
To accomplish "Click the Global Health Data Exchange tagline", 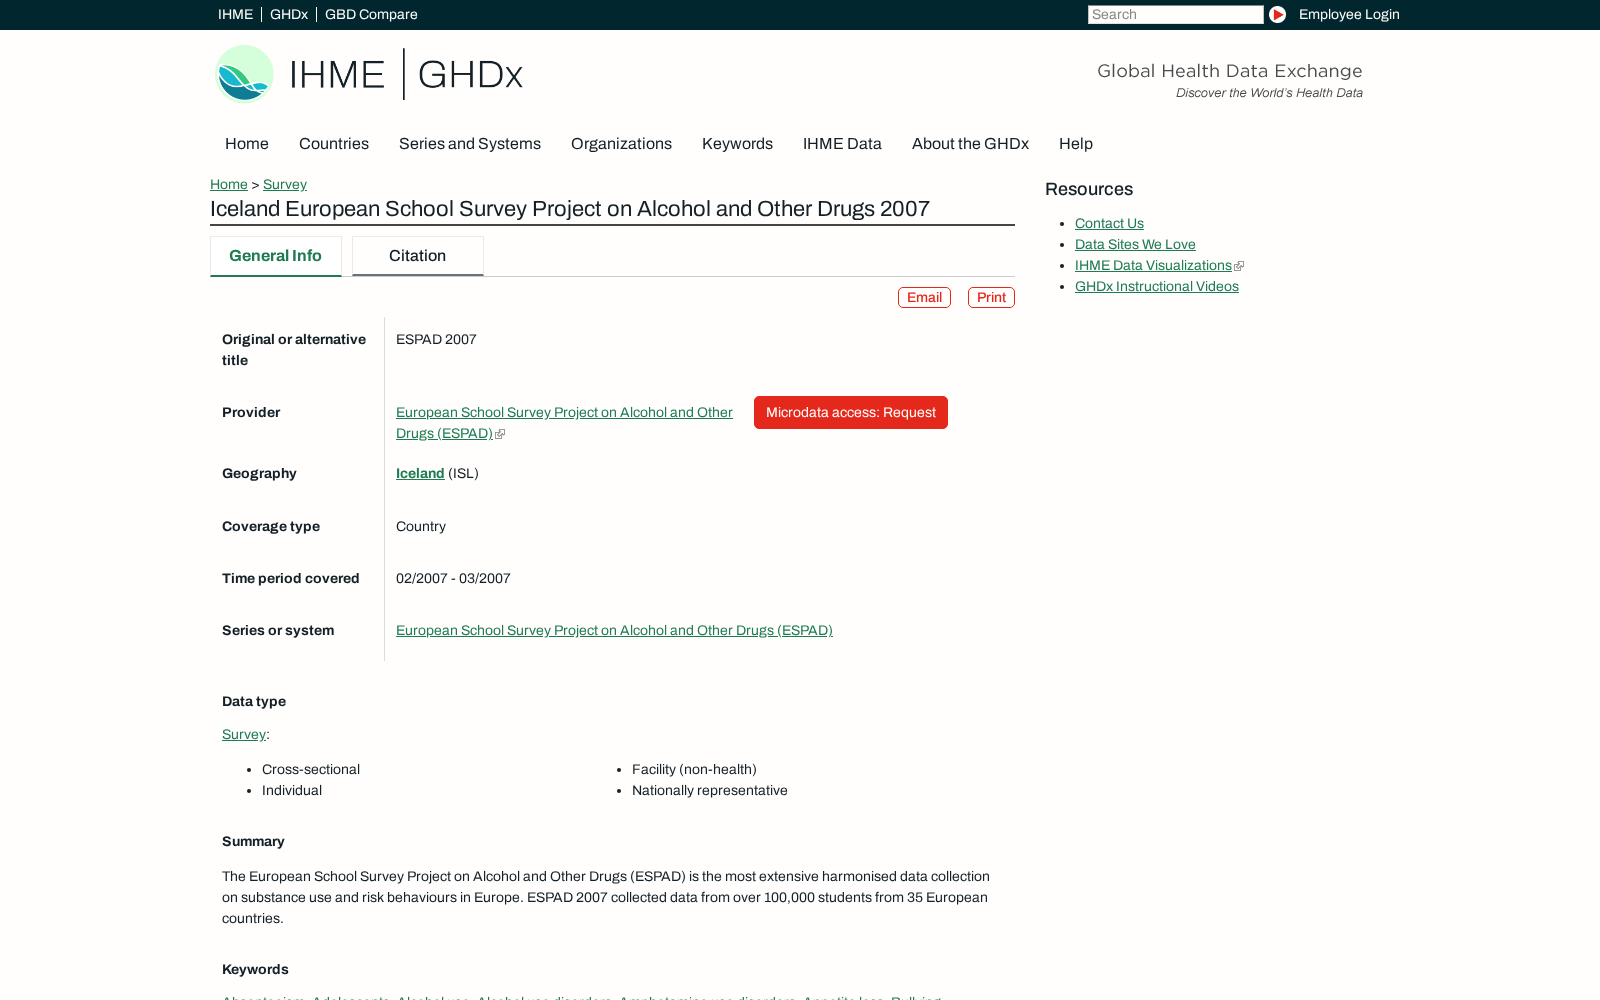I will pyautogui.click(x=1230, y=71).
